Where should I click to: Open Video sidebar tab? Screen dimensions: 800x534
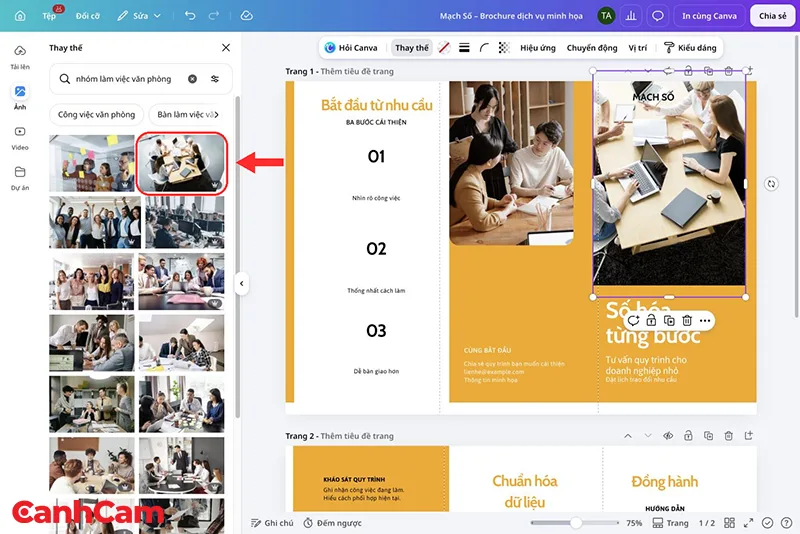pos(20,138)
